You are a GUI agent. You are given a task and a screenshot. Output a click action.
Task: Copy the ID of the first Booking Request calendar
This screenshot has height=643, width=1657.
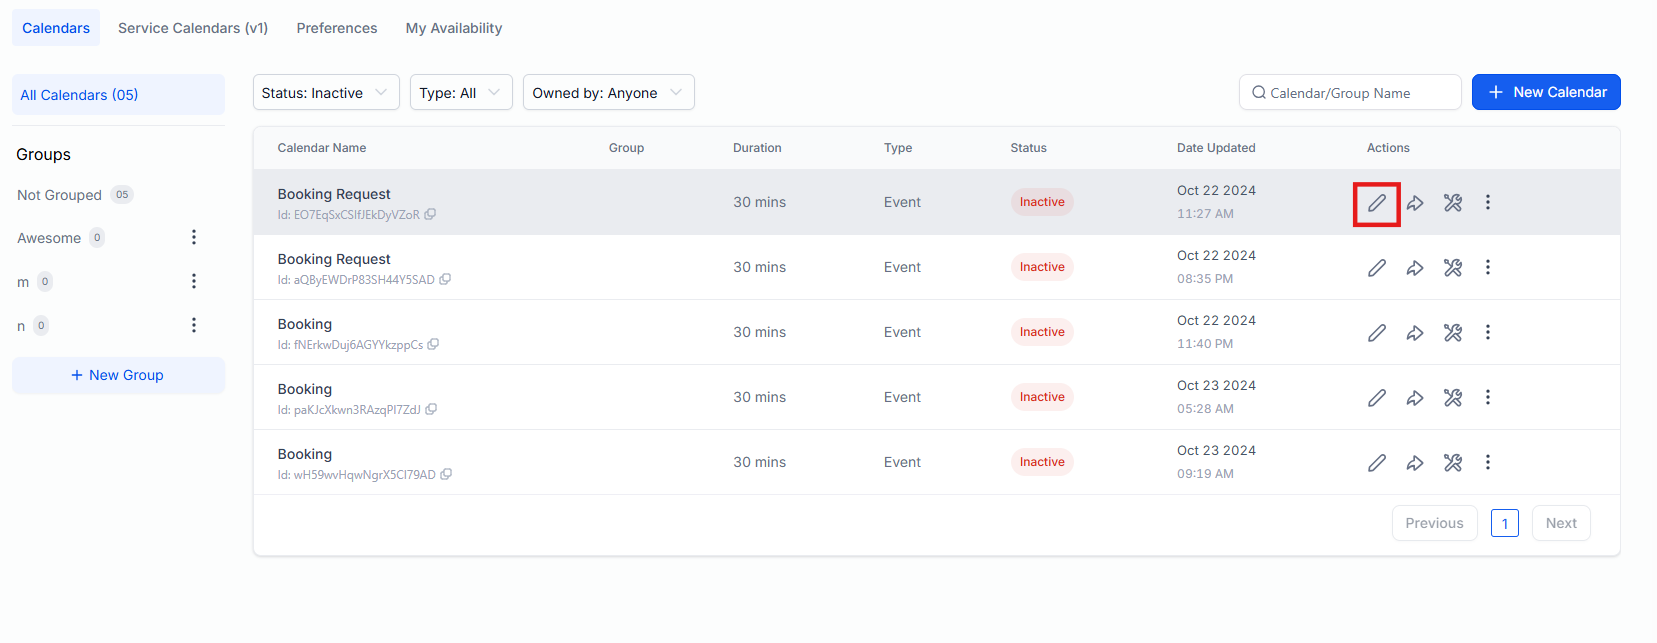[430, 215]
